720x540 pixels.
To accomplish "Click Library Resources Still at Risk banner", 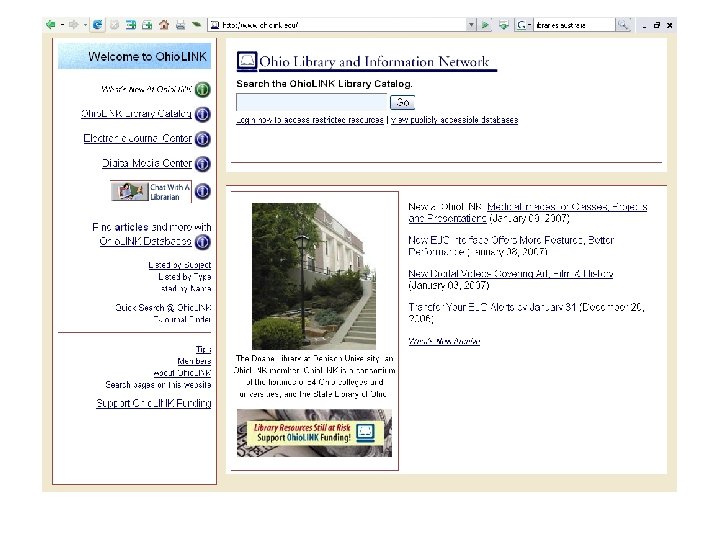I will point(315,433).
